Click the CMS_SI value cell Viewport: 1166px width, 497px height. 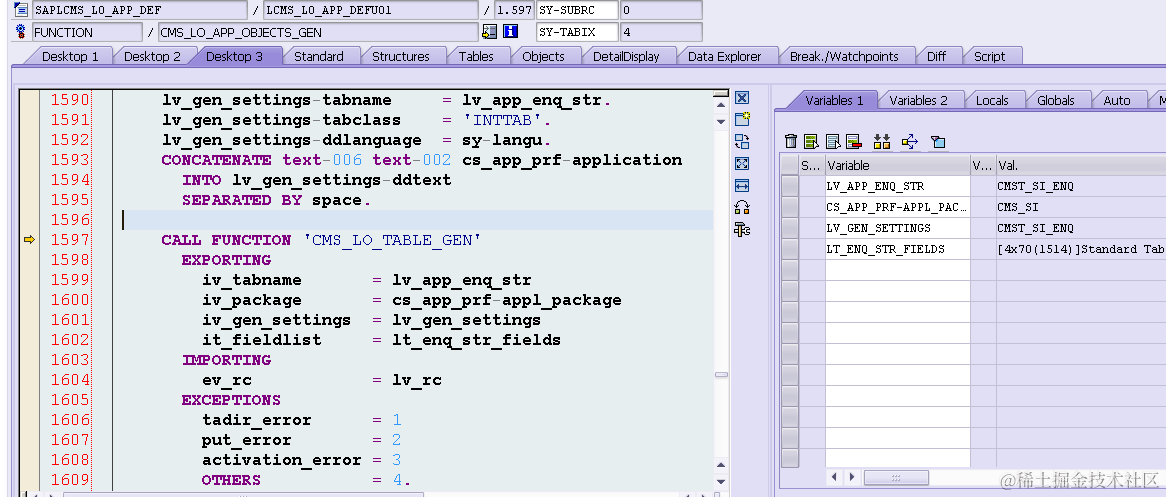[x=1080, y=207]
